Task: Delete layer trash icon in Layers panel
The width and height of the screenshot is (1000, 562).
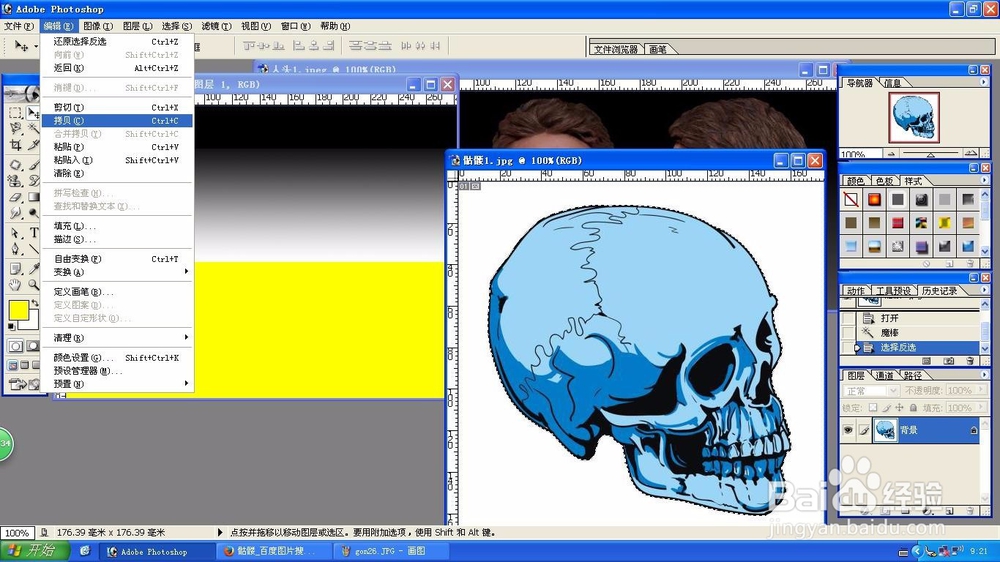Action: coord(969,511)
